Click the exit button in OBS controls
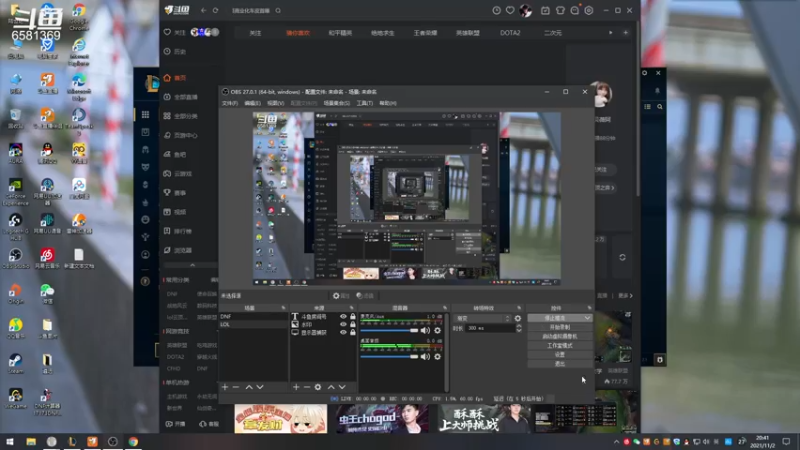The image size is (800, 450). coord(560,364)
